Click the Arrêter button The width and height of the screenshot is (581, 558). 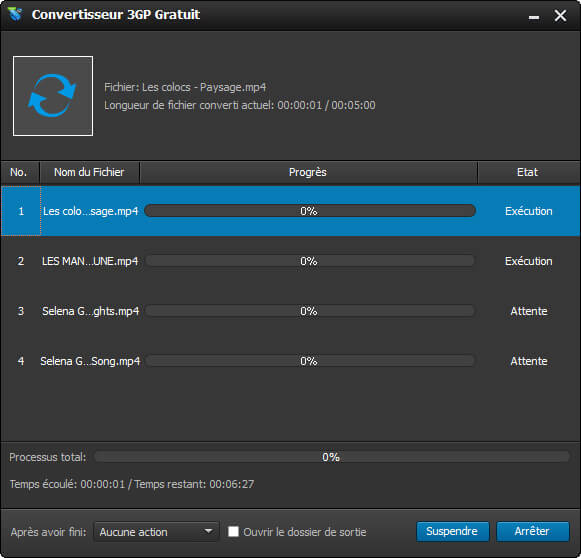[532, 531]
